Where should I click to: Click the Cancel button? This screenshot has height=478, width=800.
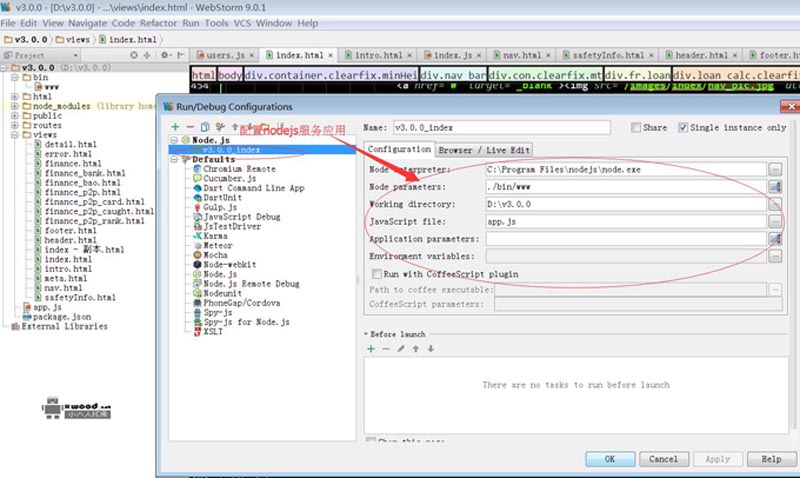[x=663, y=459]
